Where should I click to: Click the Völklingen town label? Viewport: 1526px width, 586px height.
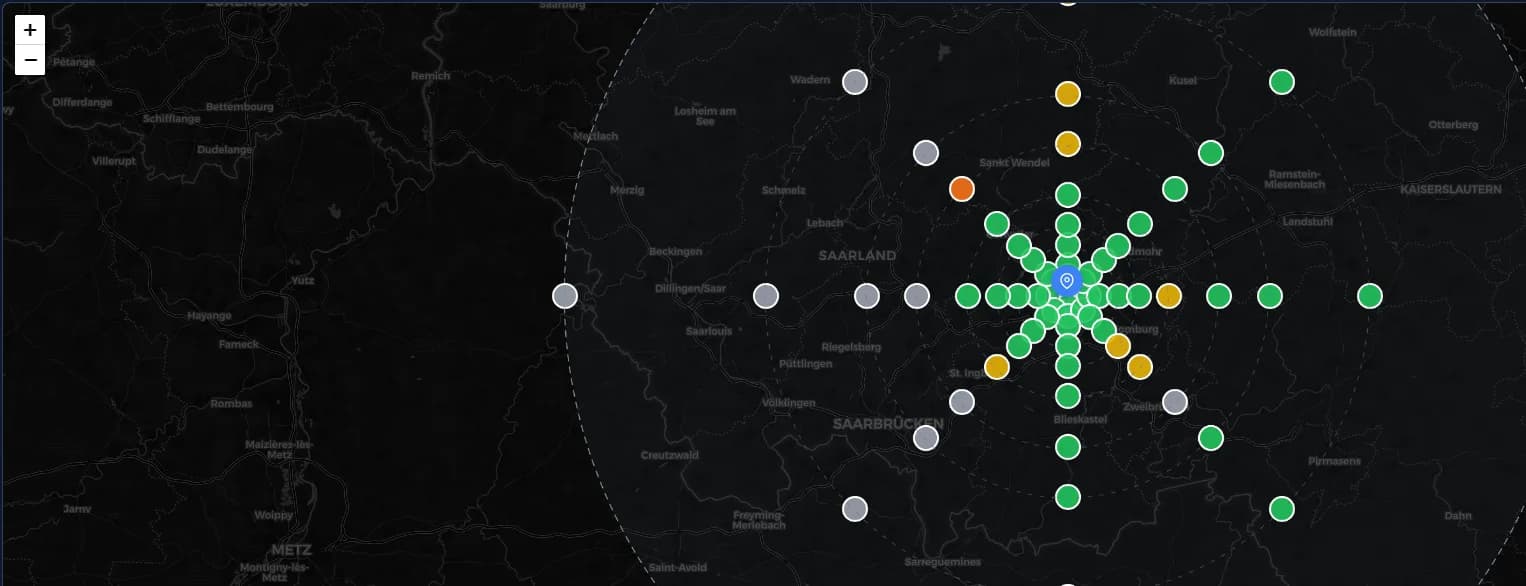coord(788,403)
